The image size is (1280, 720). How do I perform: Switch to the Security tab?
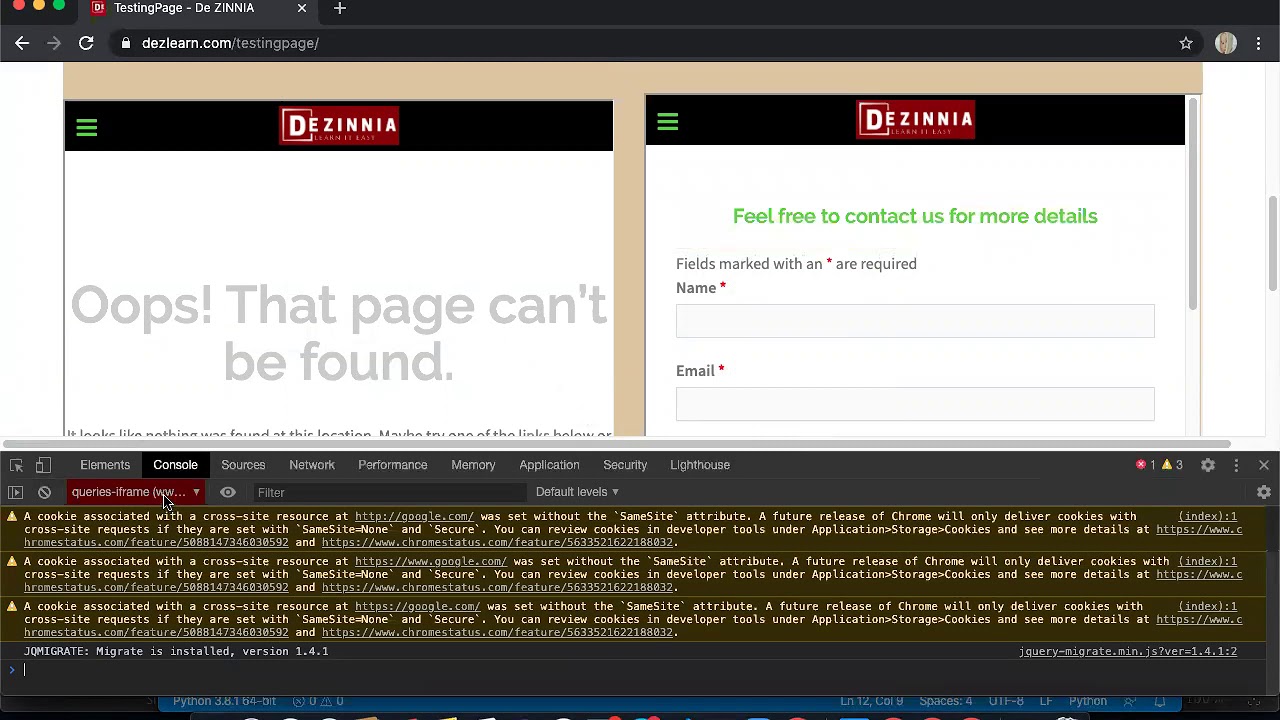pos(625,465)
